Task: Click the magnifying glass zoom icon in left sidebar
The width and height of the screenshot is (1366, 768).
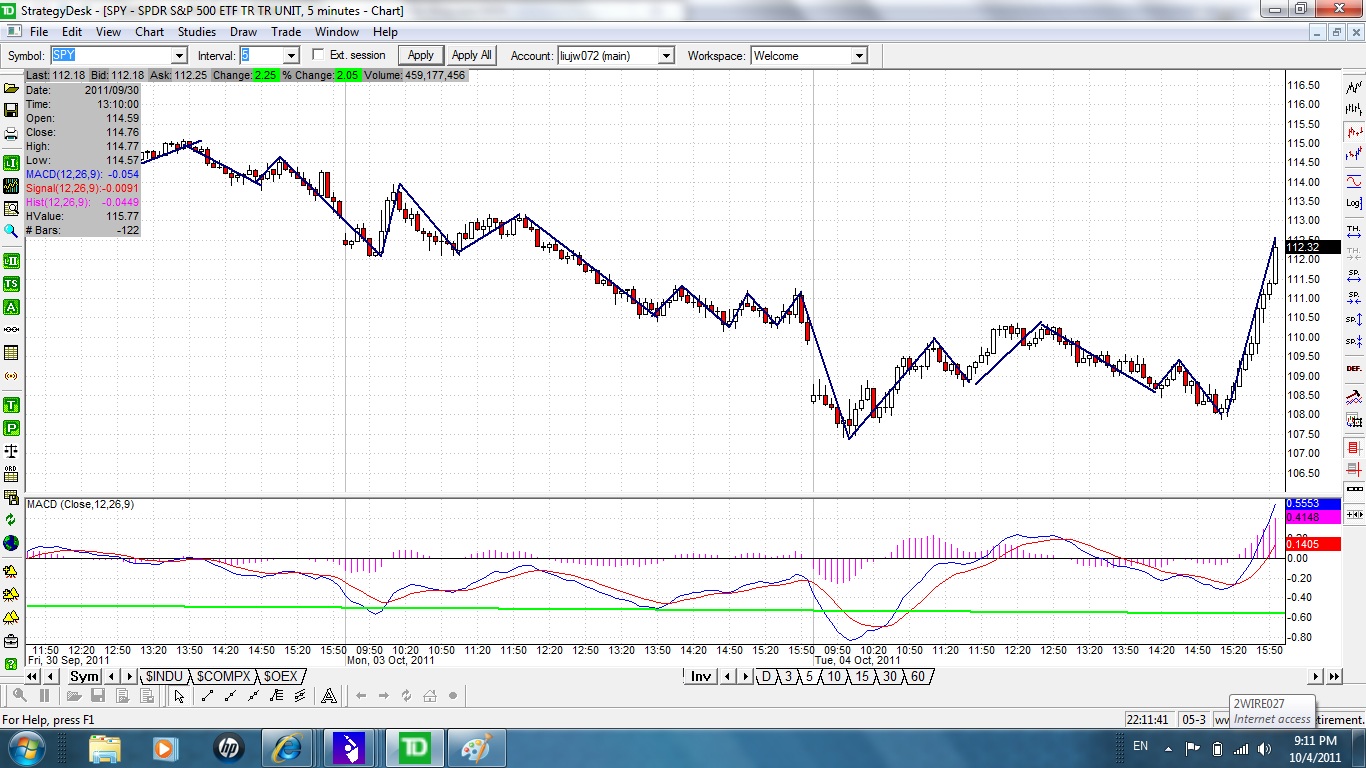Action: (x=11, y=231)
